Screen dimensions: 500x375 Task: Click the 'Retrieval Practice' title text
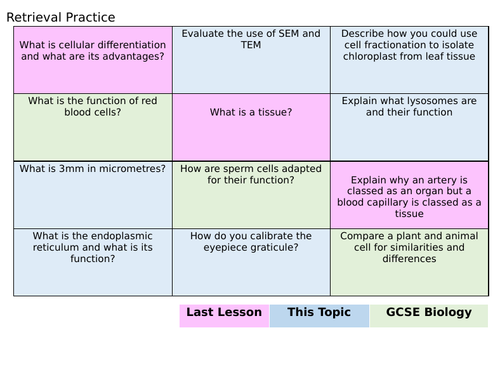61,17
